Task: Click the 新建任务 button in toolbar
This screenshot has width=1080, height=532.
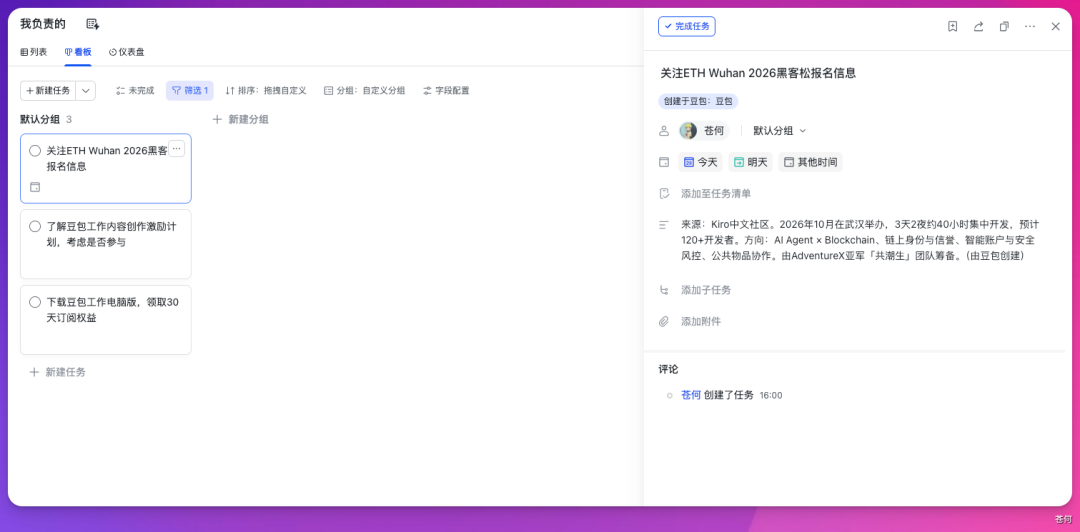Action: coord(48,90)
